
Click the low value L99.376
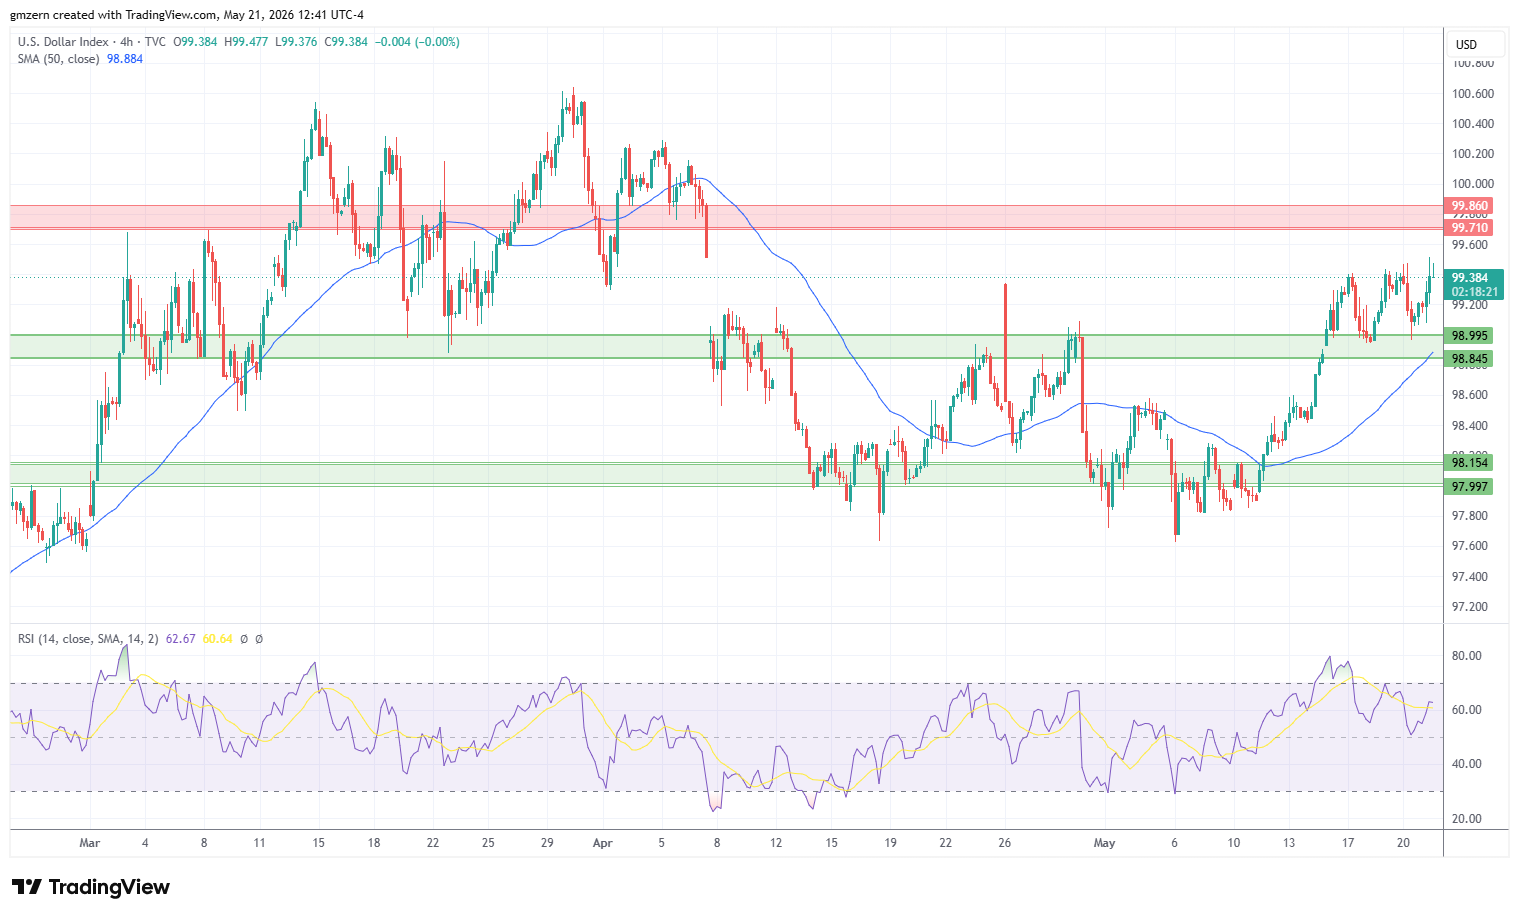click(x=296, y=42)
